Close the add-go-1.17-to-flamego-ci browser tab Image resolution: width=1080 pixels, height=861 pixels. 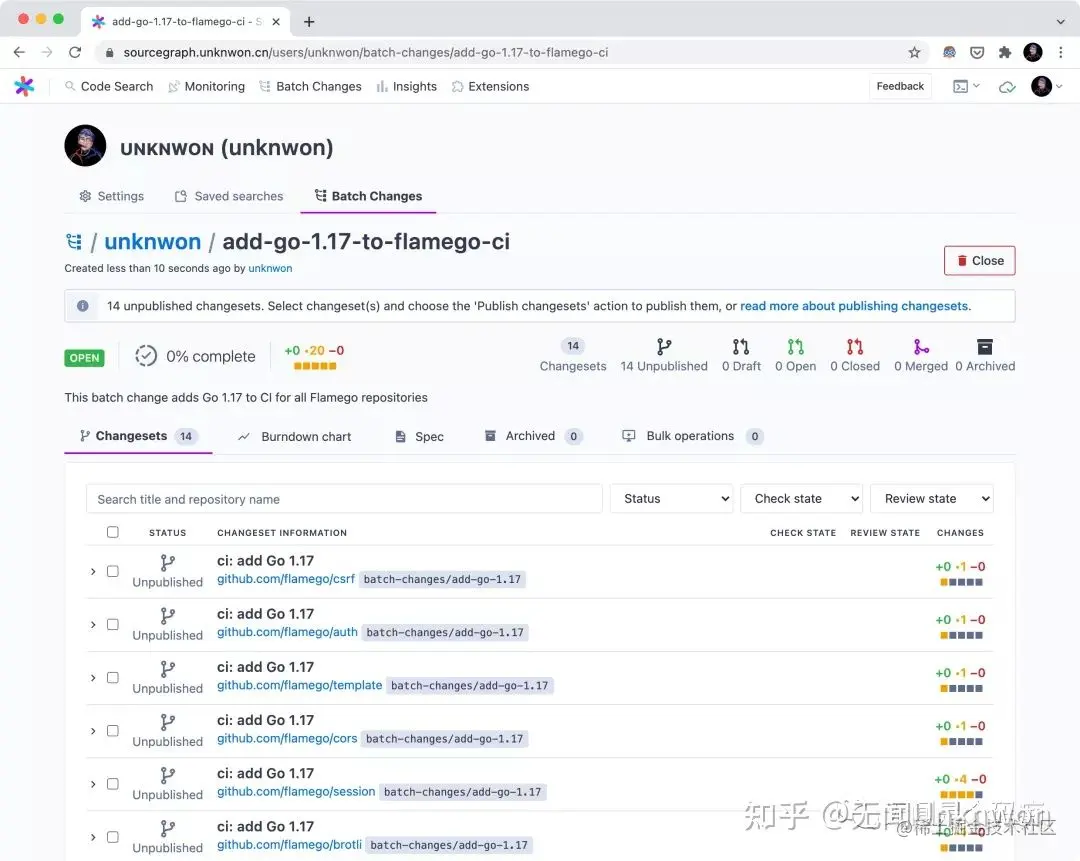point(276,21)
